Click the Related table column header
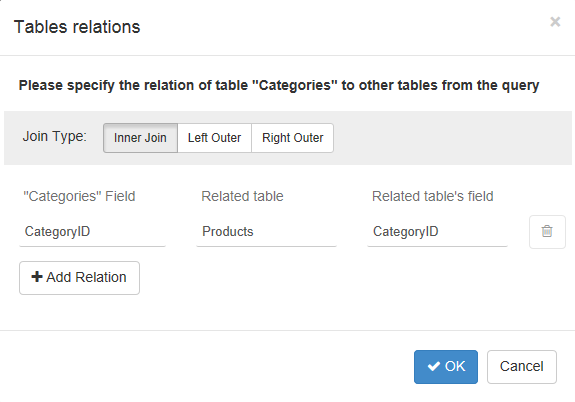The image size is (575, 402). 242,196
